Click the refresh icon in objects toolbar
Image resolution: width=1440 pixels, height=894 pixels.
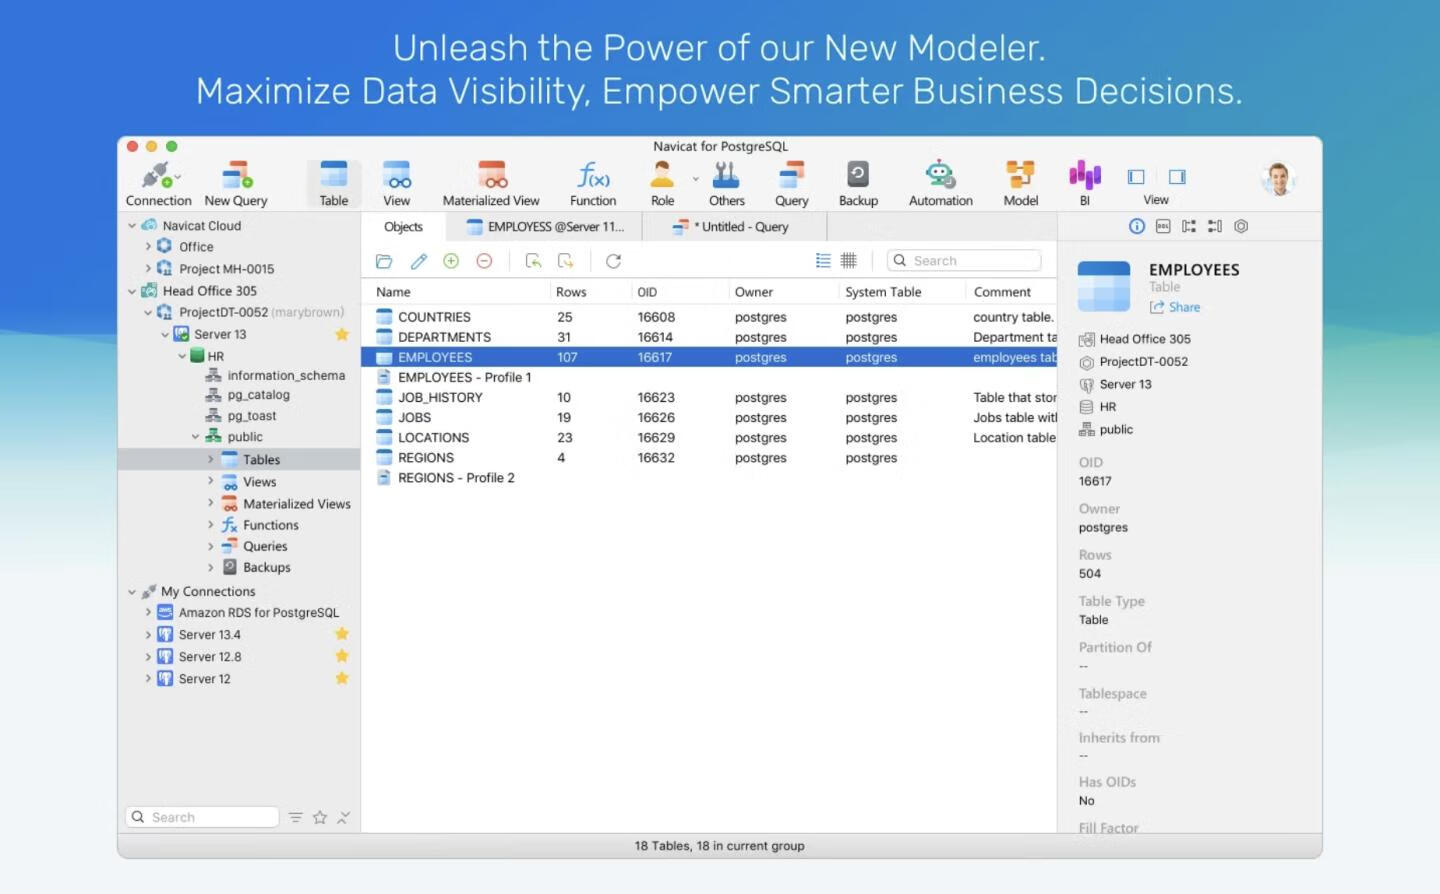tap(613, 261)
